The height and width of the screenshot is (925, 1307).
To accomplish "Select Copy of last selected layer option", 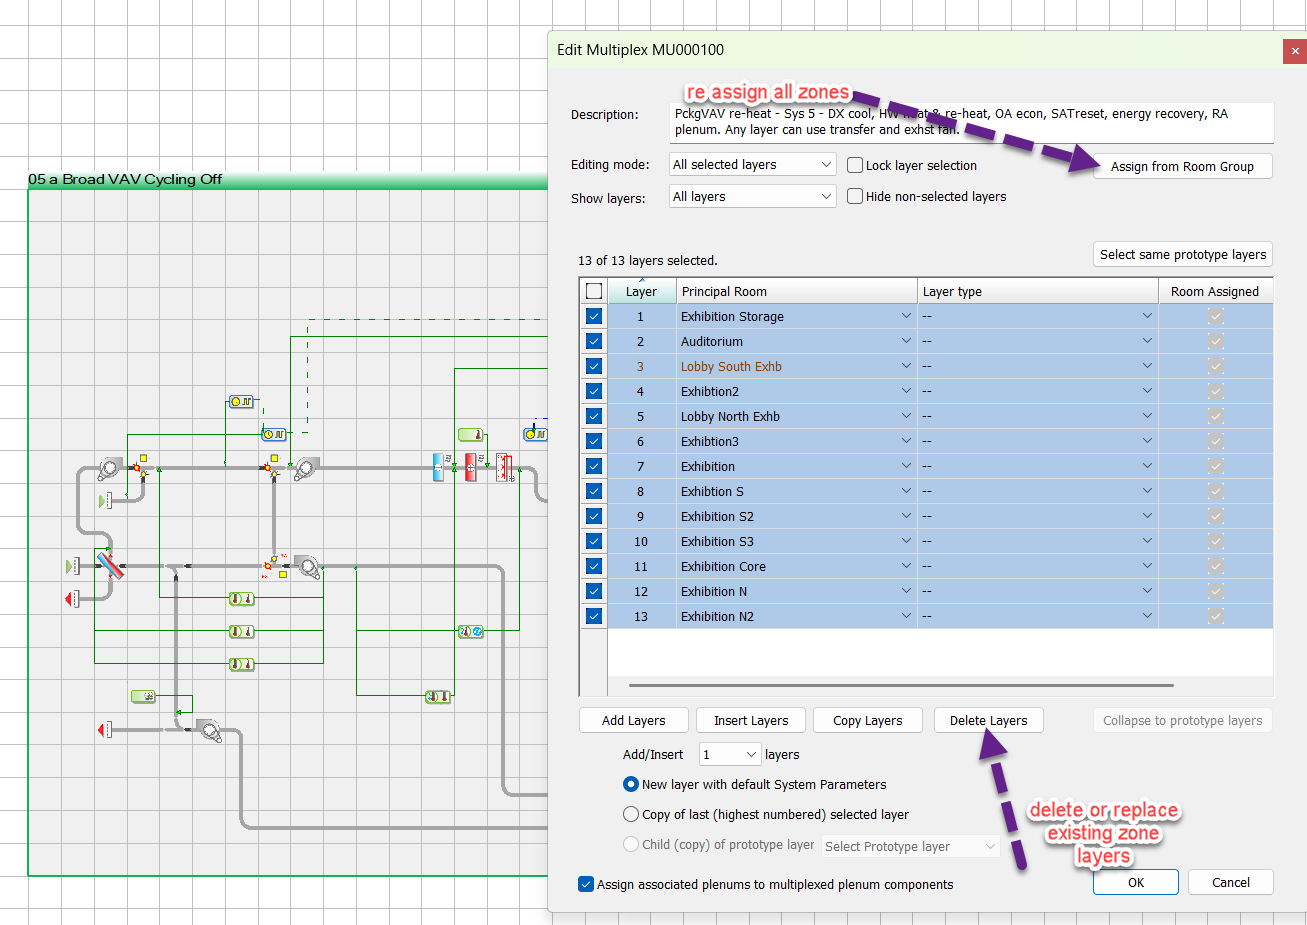I will 631,814.
